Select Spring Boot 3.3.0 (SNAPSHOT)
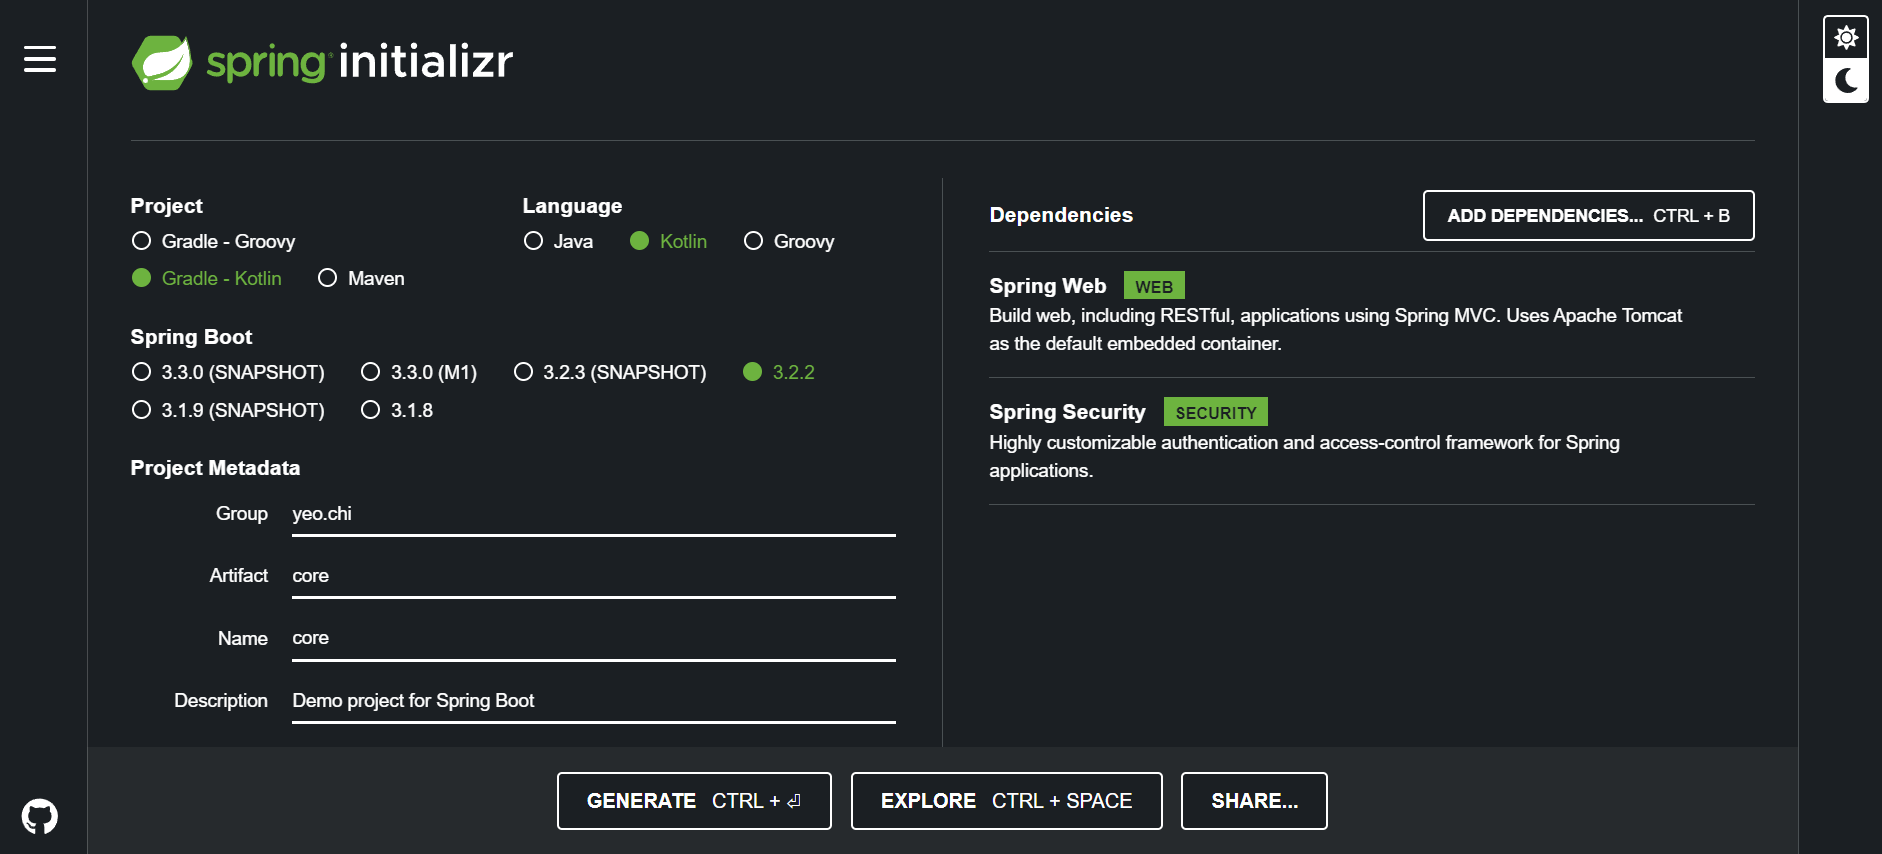Image resolution: width=1882 pixels, height=854 pixels. [x=228, y=372]
